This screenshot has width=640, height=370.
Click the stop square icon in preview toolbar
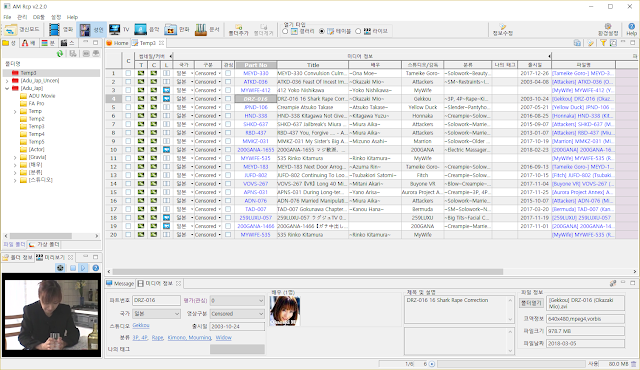tap(73, 268)
